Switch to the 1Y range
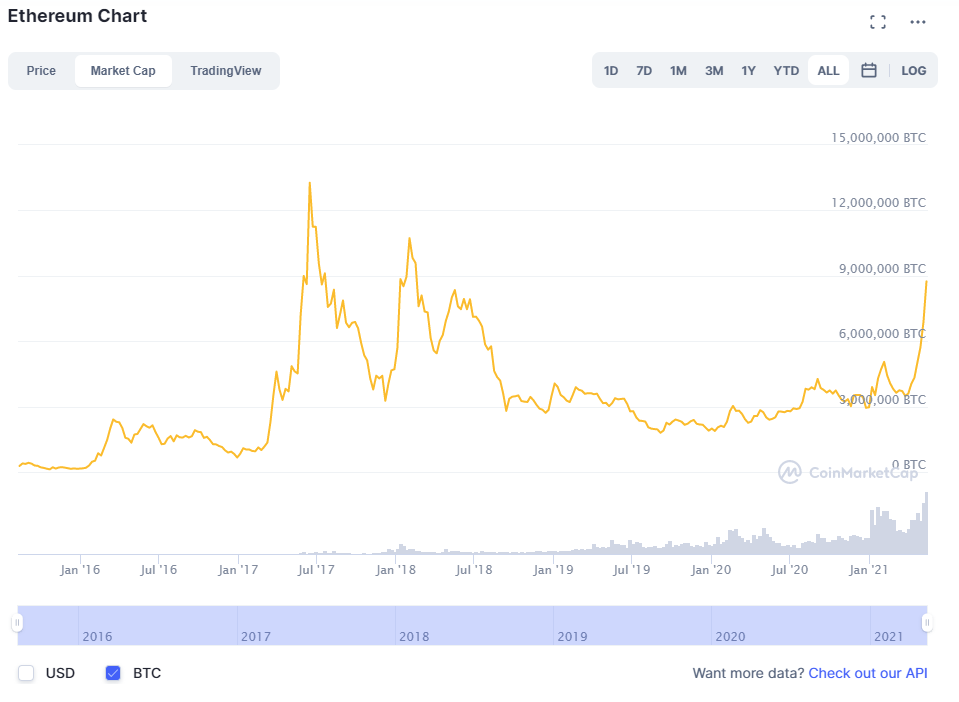 [748, 70]
